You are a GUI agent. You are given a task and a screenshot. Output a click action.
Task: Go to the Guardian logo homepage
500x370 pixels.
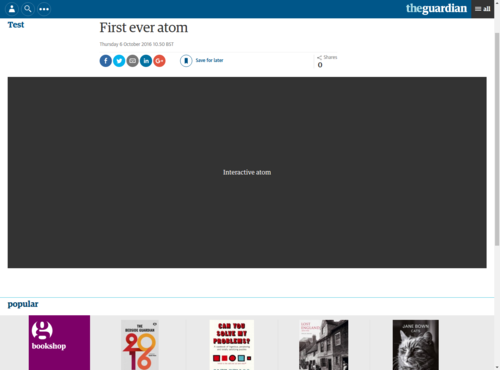pyautogui.click(x=436, y=8)
